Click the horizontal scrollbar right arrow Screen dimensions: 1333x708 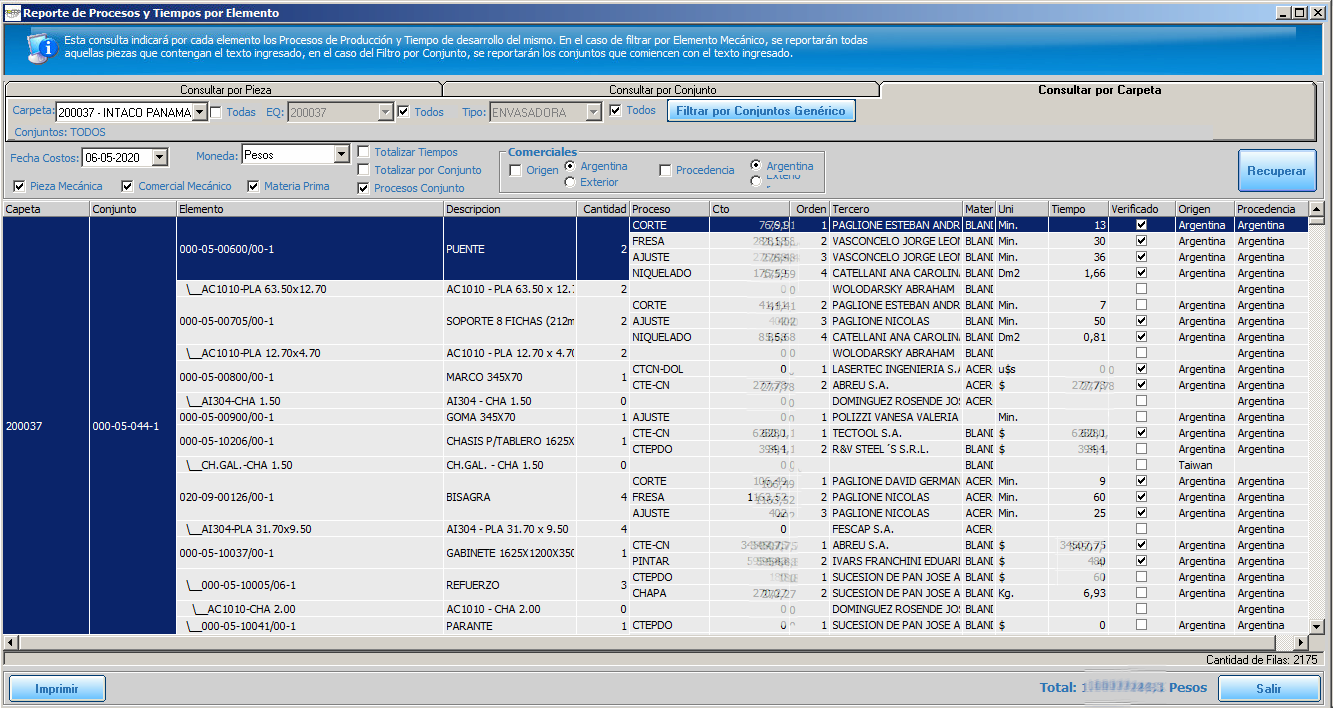pyautogui.click(x=1300, y=642)
